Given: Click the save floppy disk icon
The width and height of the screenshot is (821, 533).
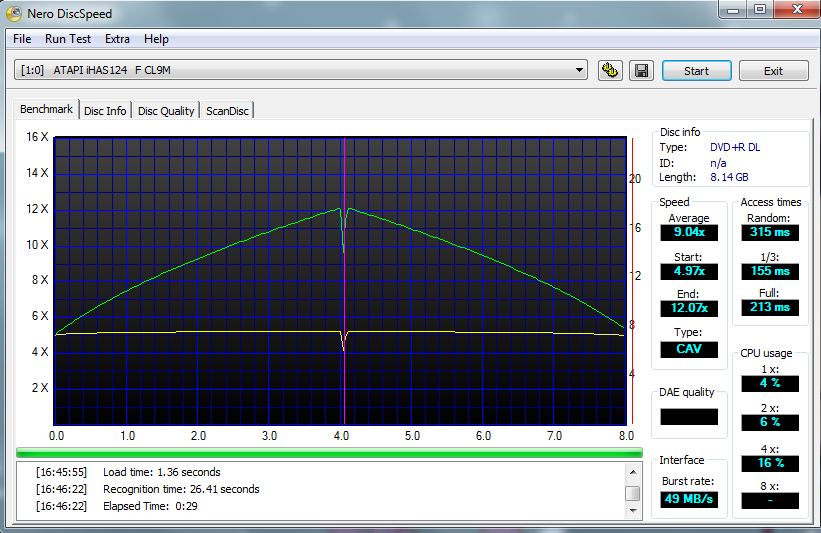Looking at the screenshot, I should pyautogui.click(x=640, y=71).
